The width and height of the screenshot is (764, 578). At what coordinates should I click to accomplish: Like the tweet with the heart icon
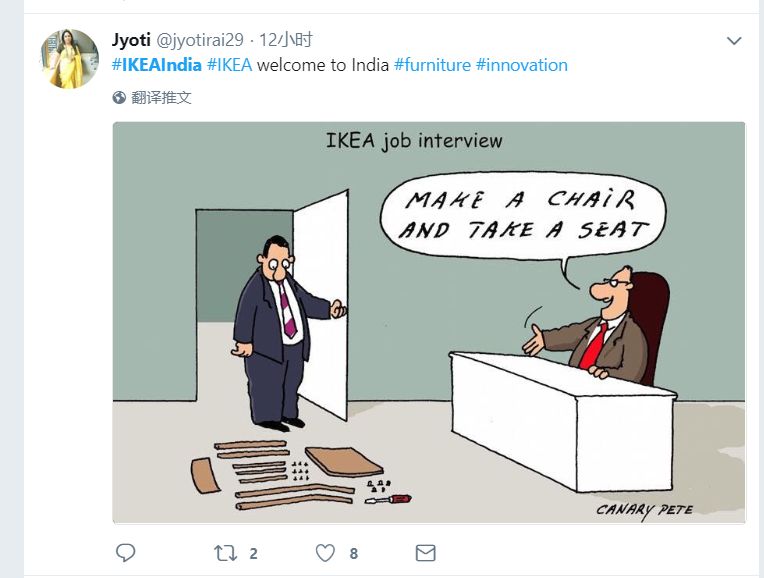[x=325, y=553]
